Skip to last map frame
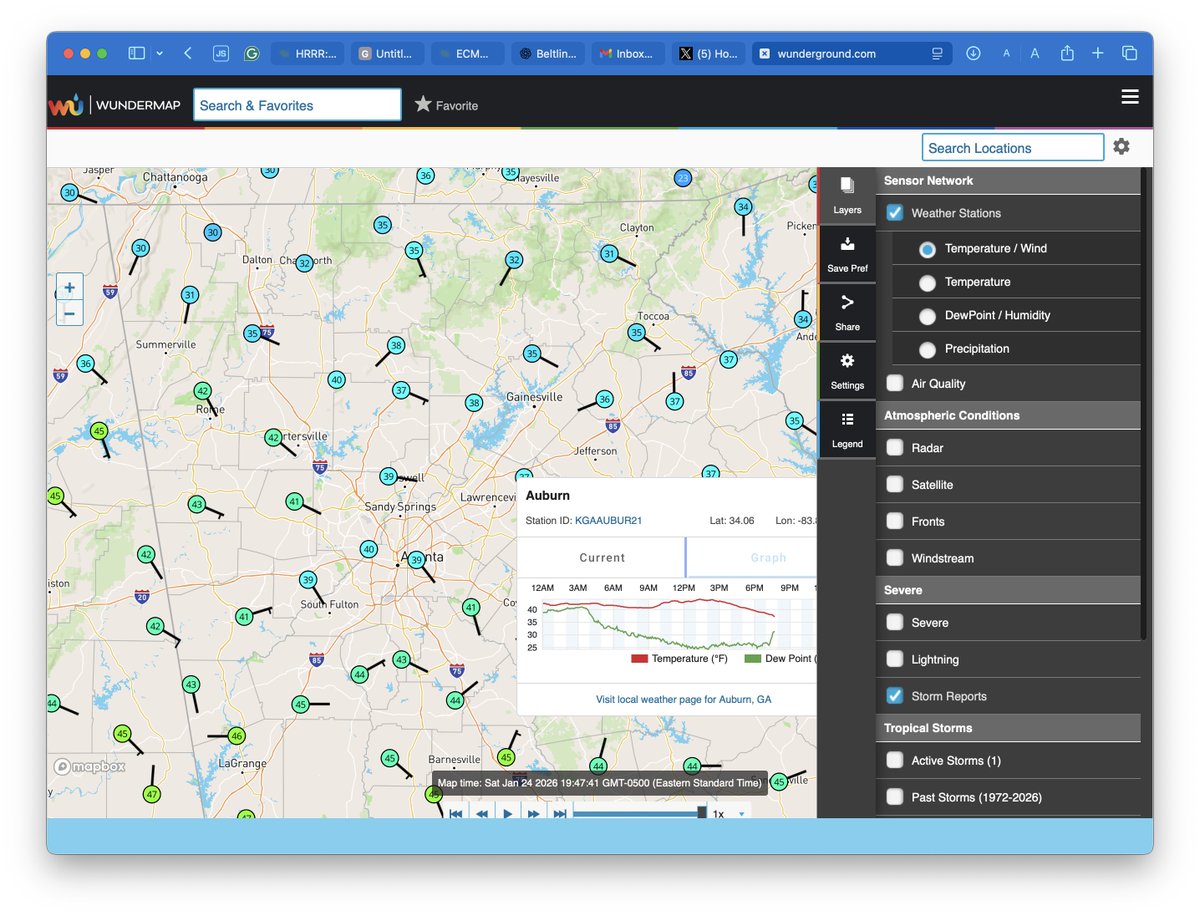The height and width of the screenshot is (916, 1200). [560, 814]
